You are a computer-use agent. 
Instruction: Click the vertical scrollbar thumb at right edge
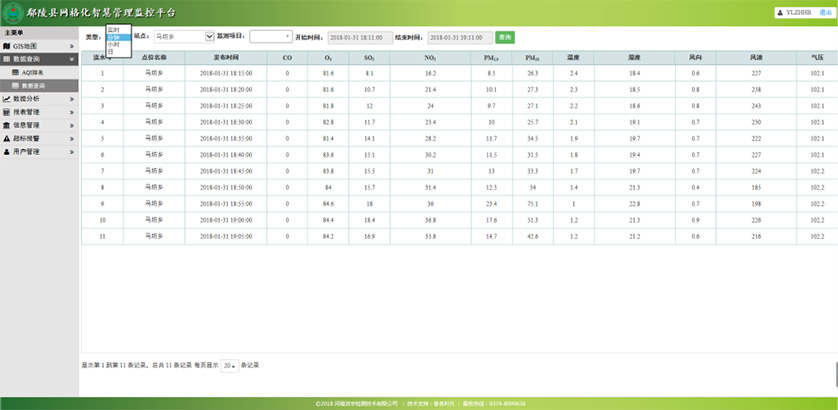click(836, 374)
